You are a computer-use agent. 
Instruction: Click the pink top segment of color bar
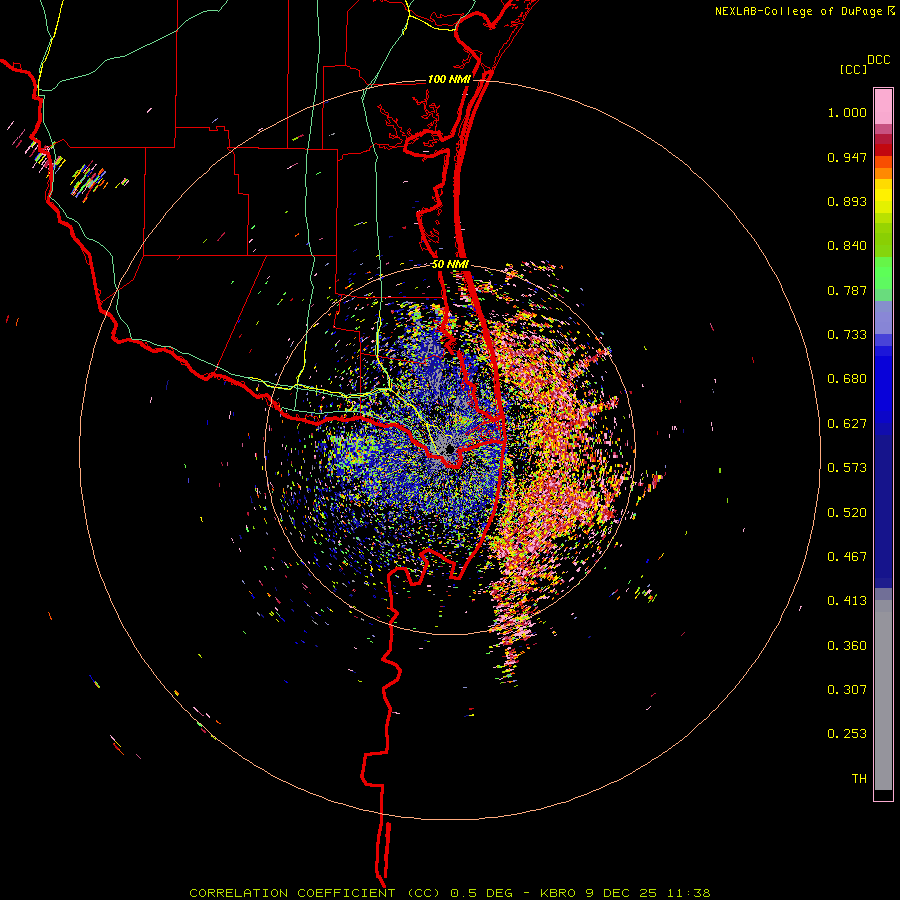883,107
